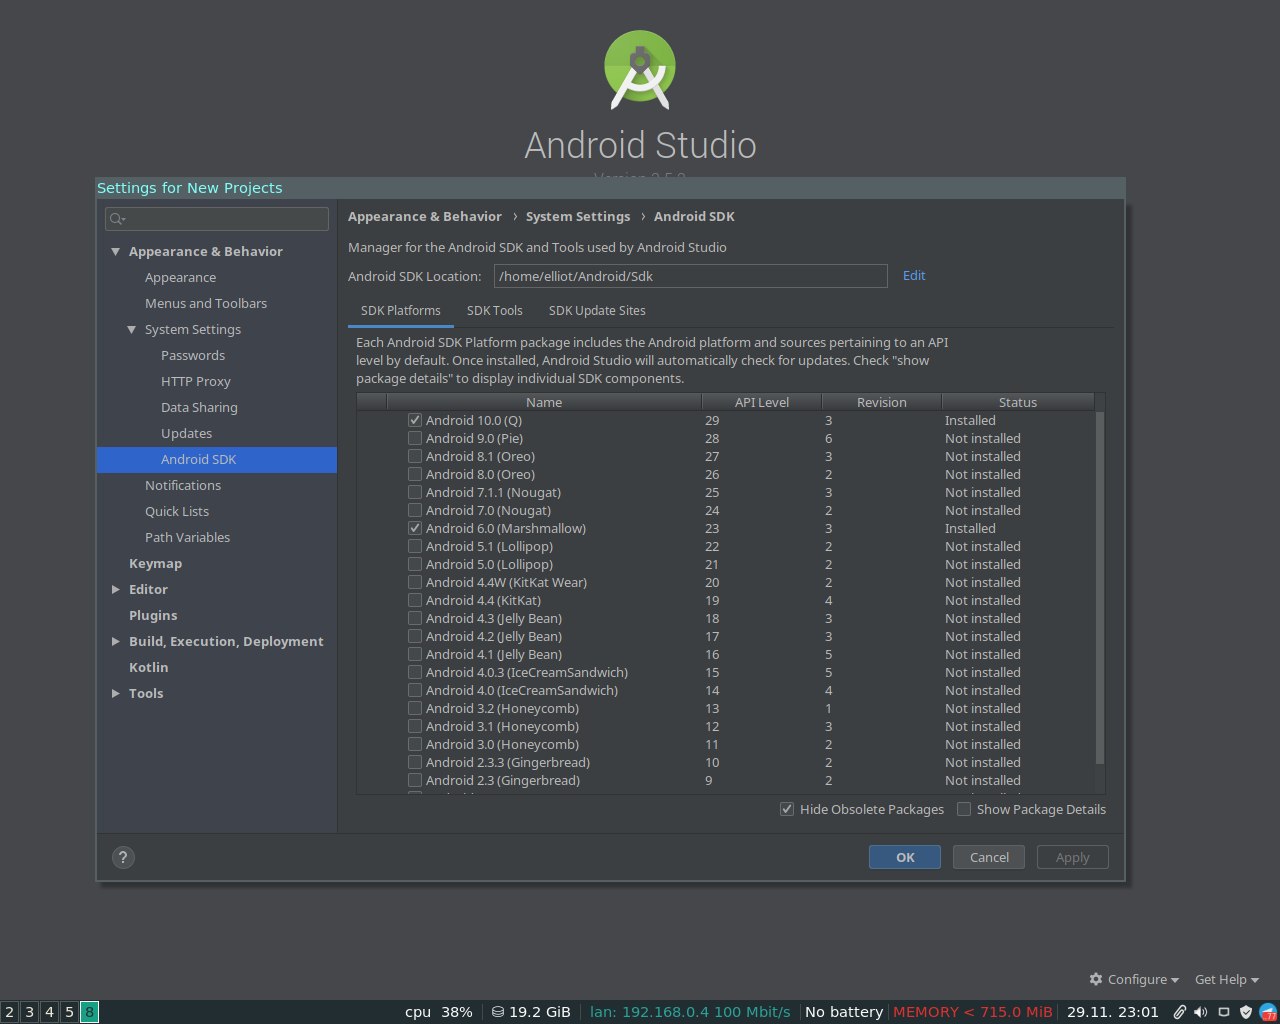This screenshot has width=1280, height=1024.
Task: Enable Show Package Details checkbox
Action: tap(964, 809)
